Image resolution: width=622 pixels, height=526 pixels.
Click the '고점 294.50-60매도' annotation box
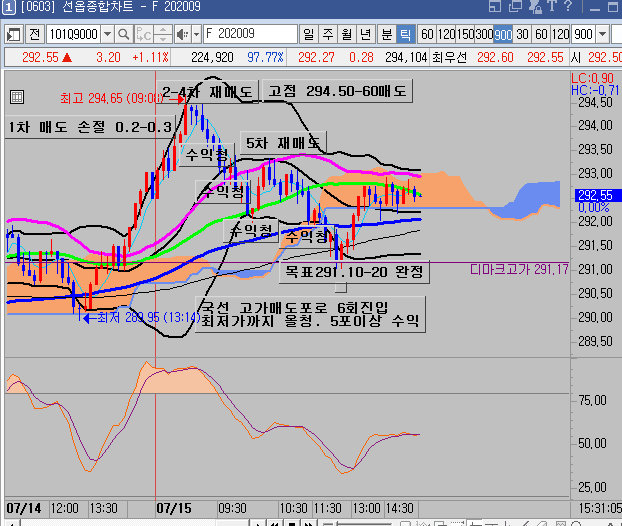[338, 91]
